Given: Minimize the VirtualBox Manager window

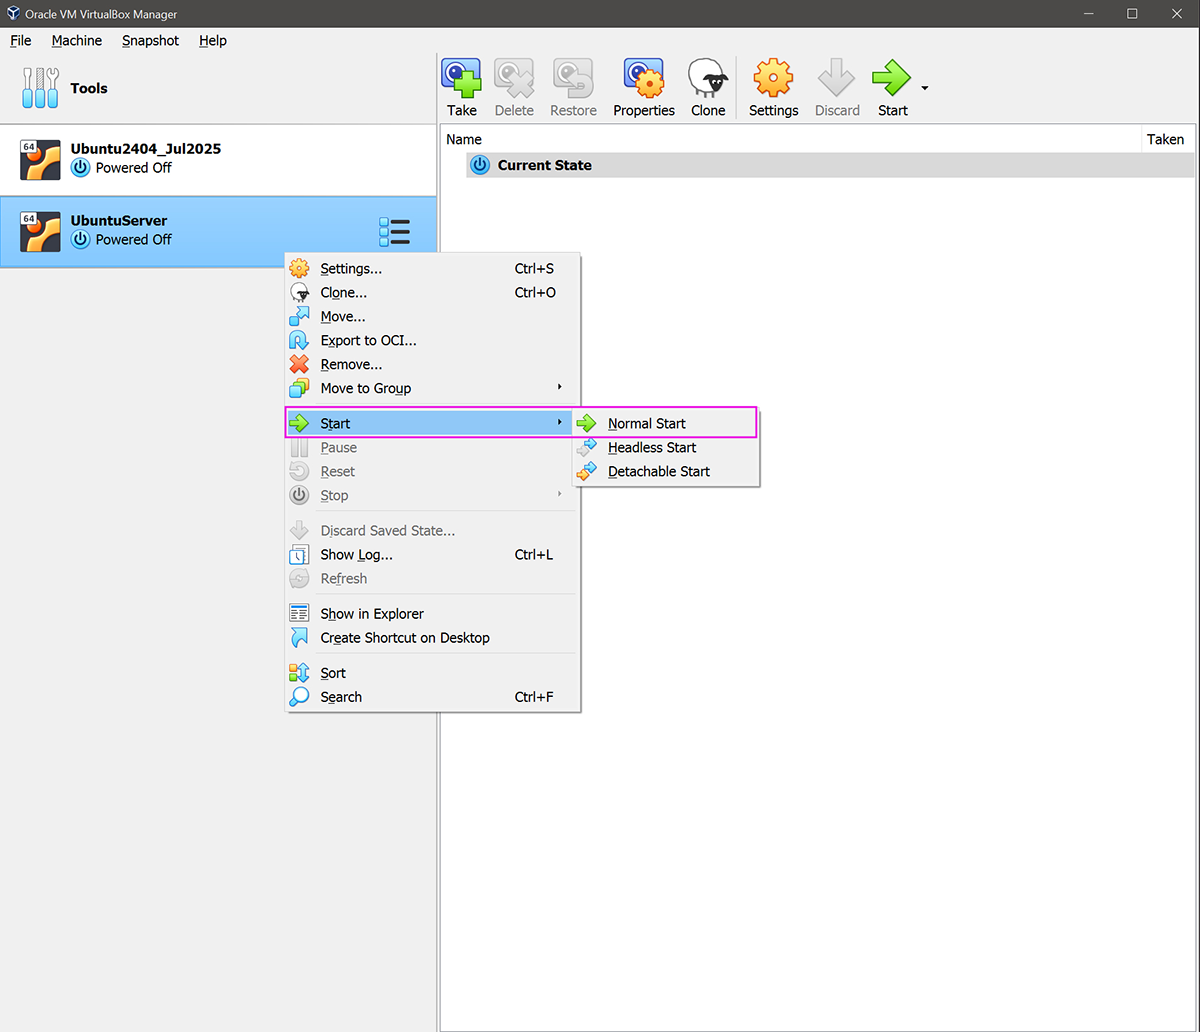Looking at the screenshot, I should click(x=1087, y=14).
